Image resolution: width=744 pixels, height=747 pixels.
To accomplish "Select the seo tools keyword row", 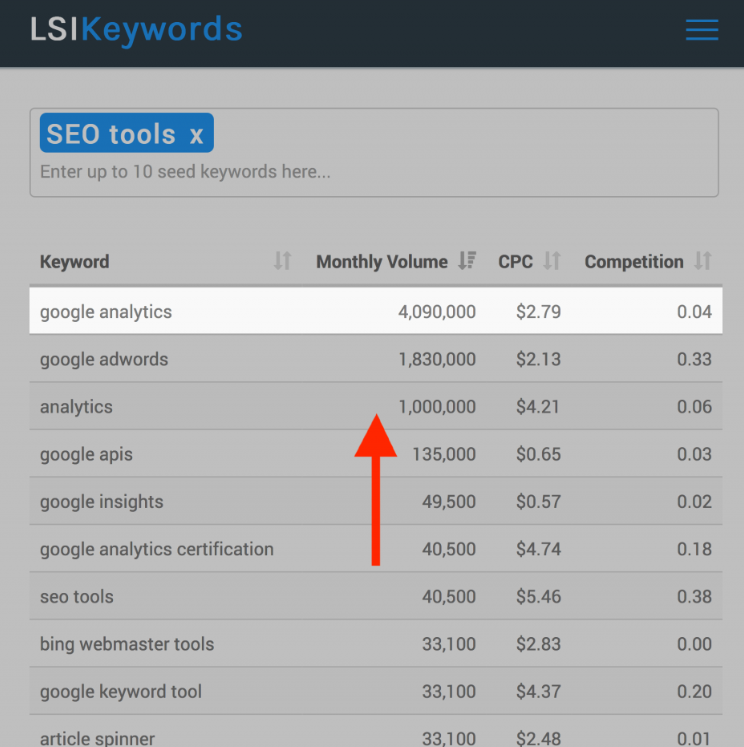I will (x=376, y=596).
